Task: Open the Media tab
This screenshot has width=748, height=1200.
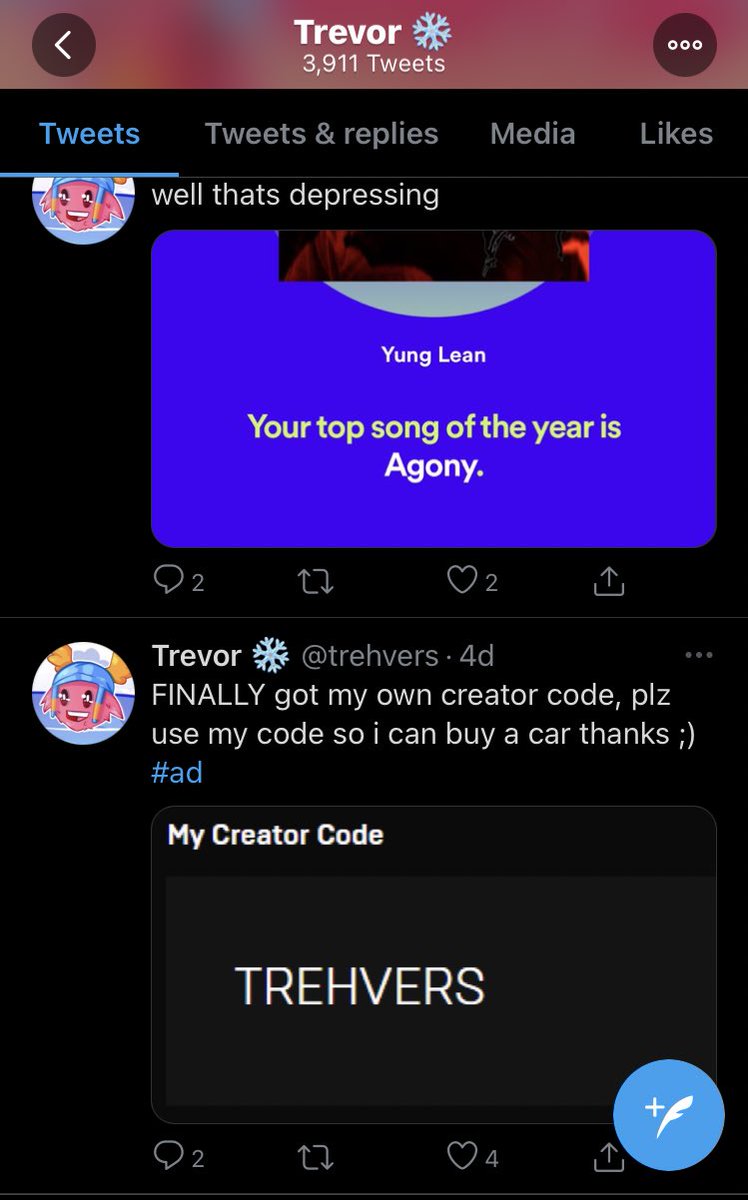Action: [532, 134]
